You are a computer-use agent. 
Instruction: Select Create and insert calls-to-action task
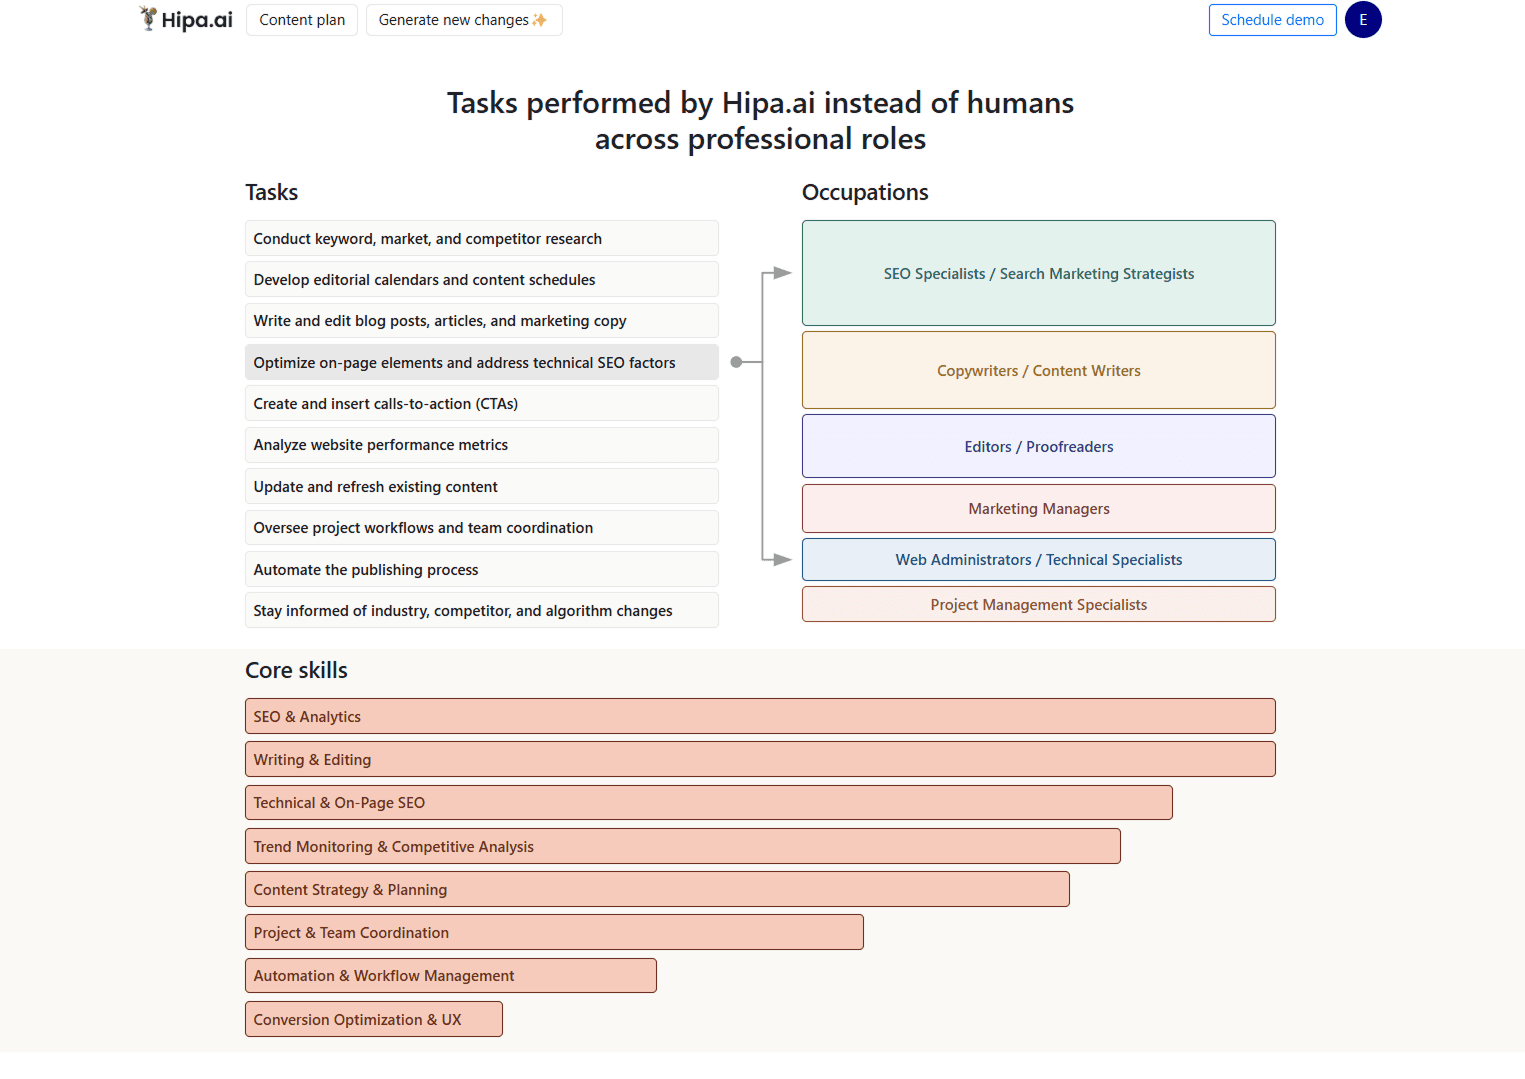tap(481, 404)
